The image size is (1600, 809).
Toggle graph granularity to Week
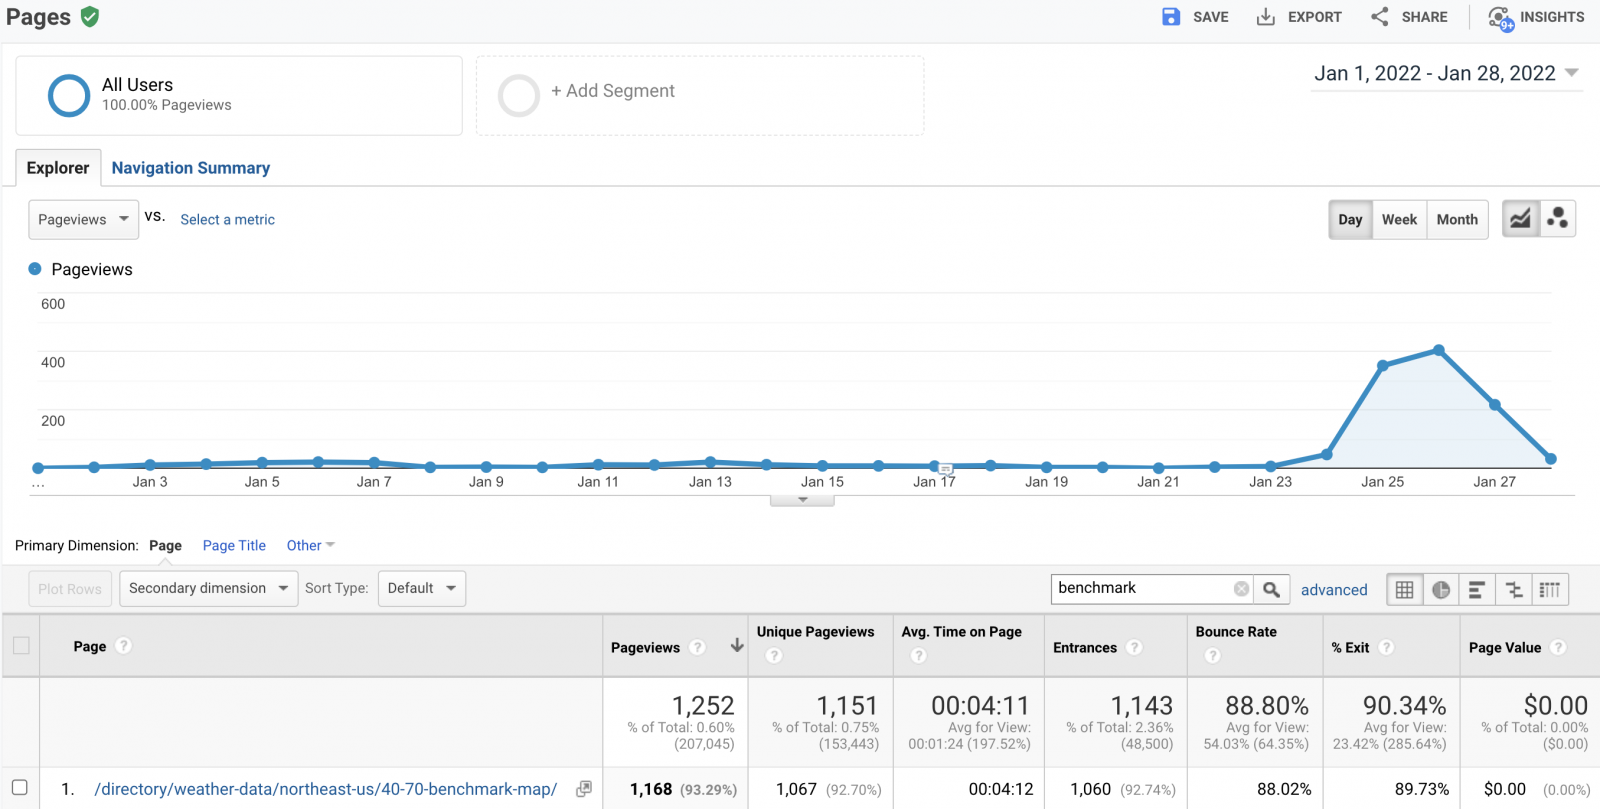pos(1399,220)
